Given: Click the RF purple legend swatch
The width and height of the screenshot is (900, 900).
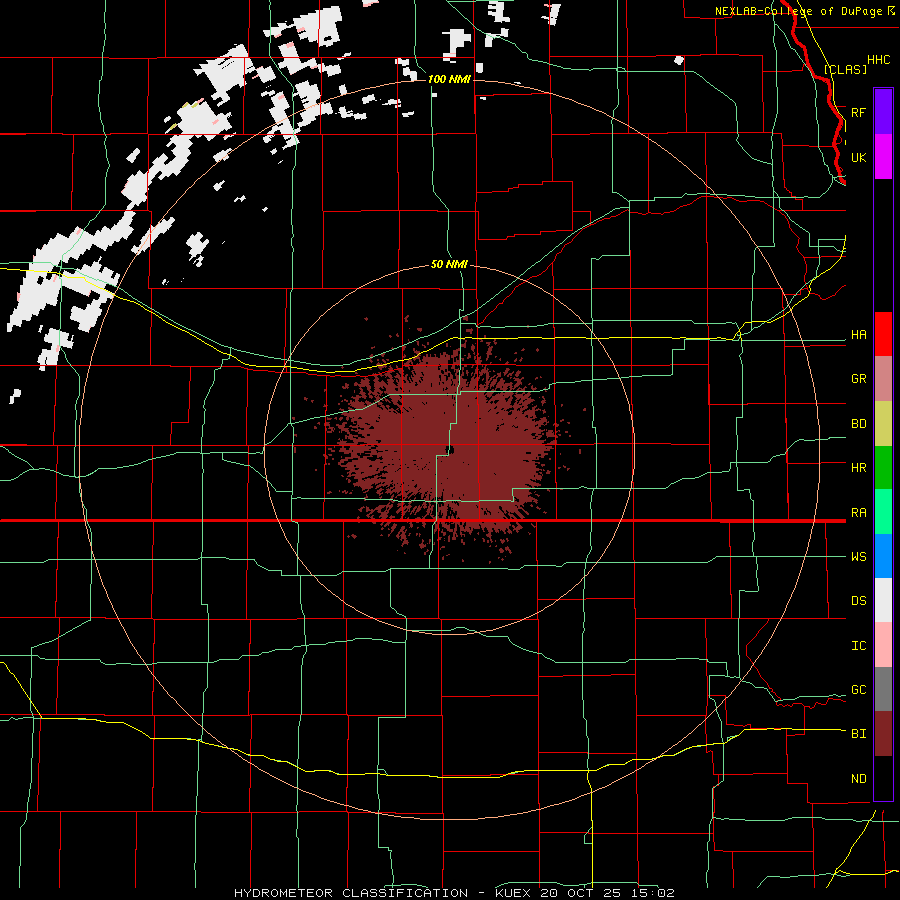Looking at the screenshot, I should (x=883, y=112).
